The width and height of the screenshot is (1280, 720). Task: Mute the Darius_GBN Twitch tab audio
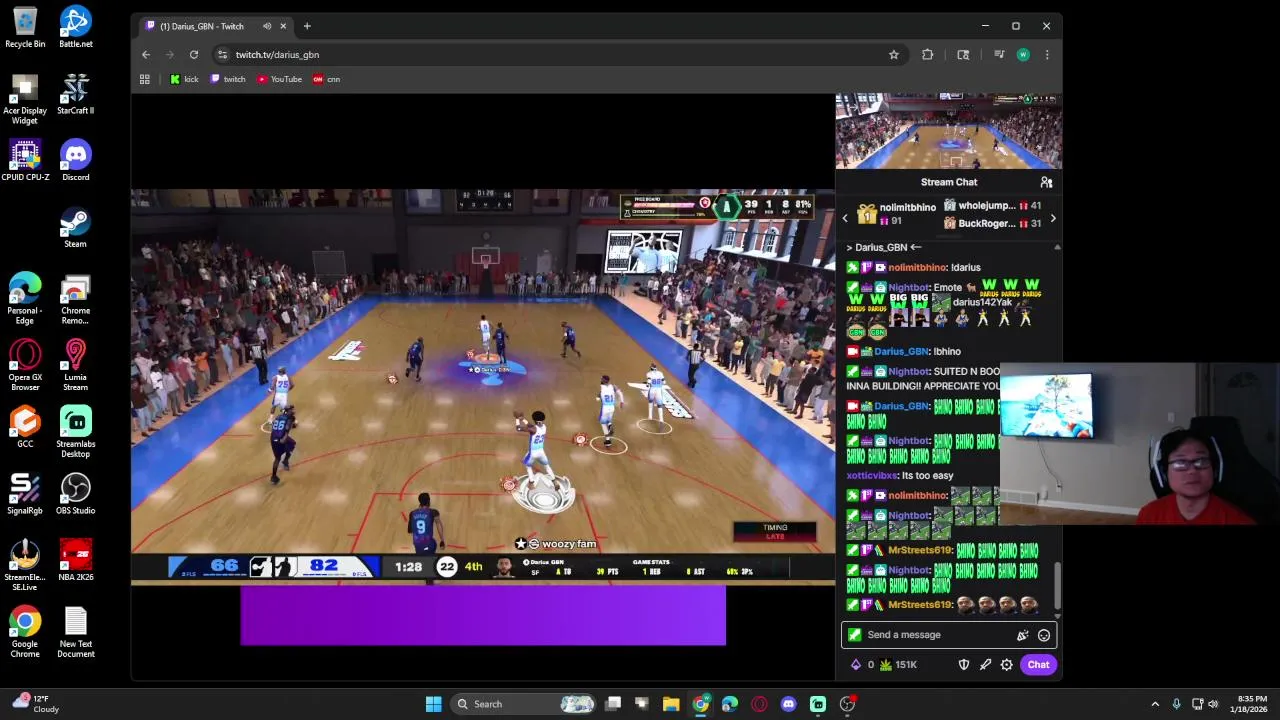(267, 26)
